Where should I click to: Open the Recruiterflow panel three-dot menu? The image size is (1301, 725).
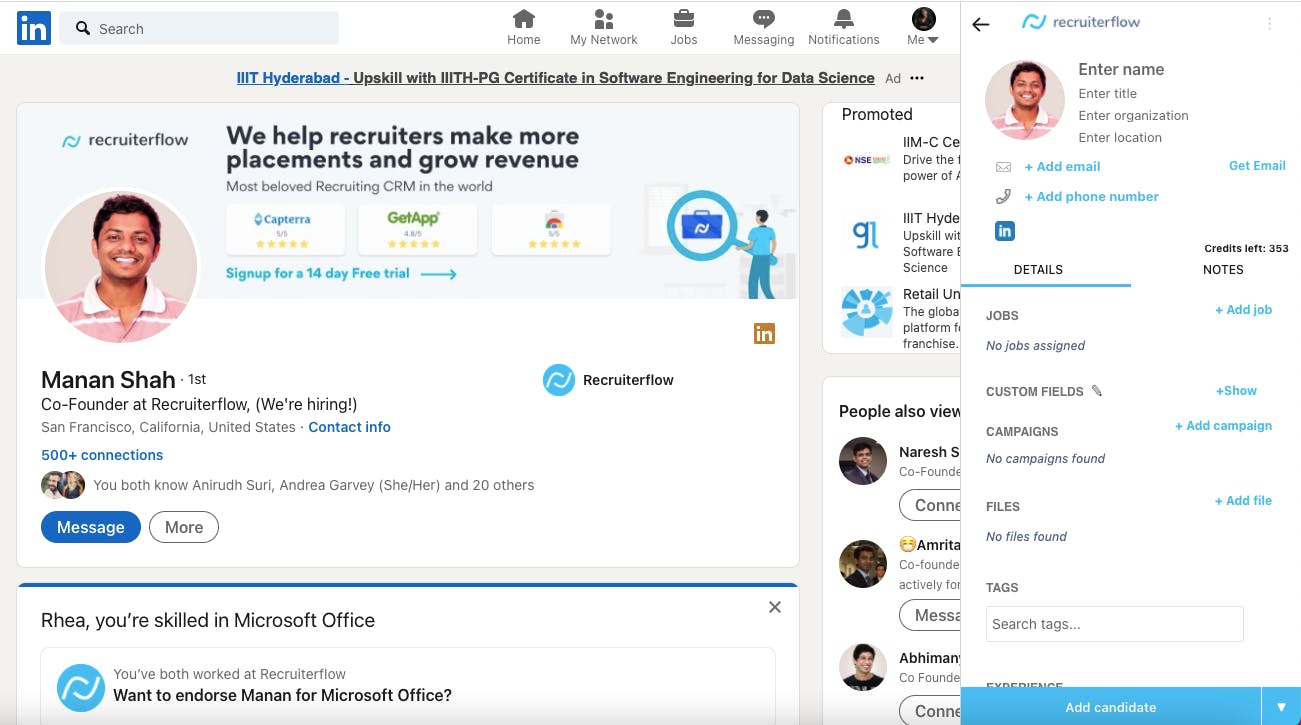[x=1270, y=24]
